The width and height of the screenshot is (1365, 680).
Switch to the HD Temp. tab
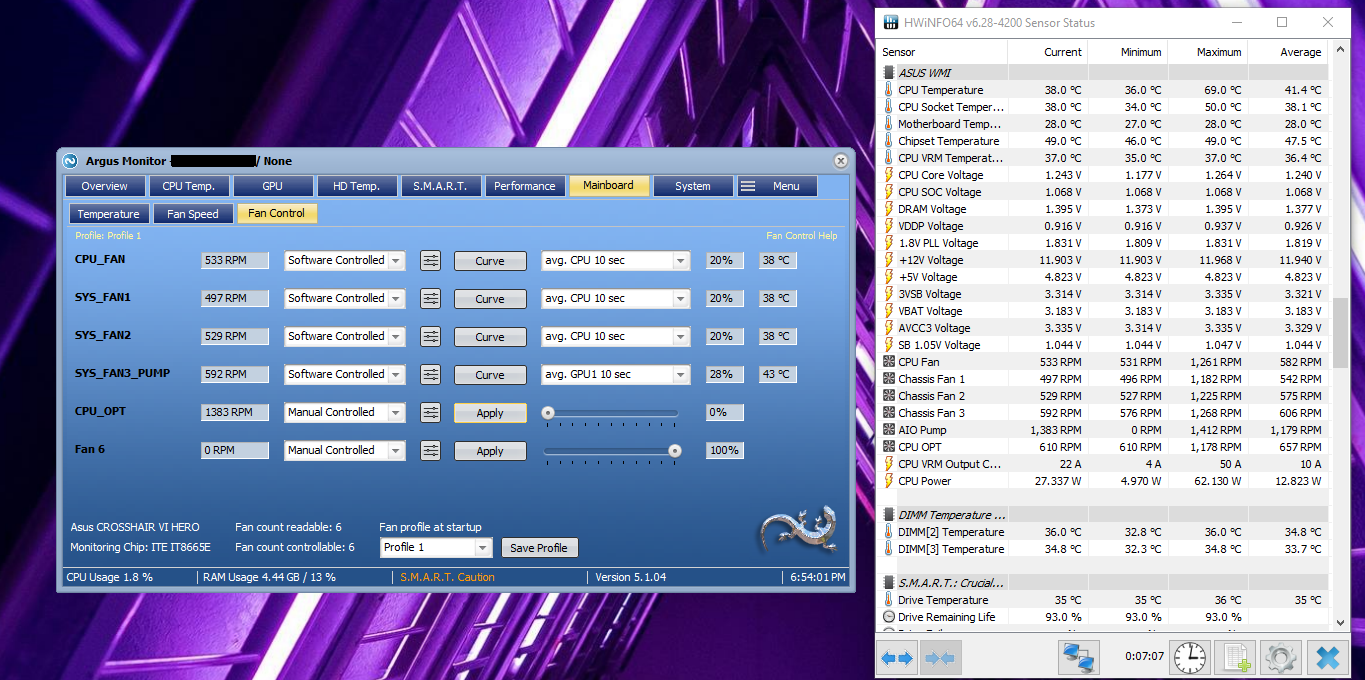click(x=357, y=186)
